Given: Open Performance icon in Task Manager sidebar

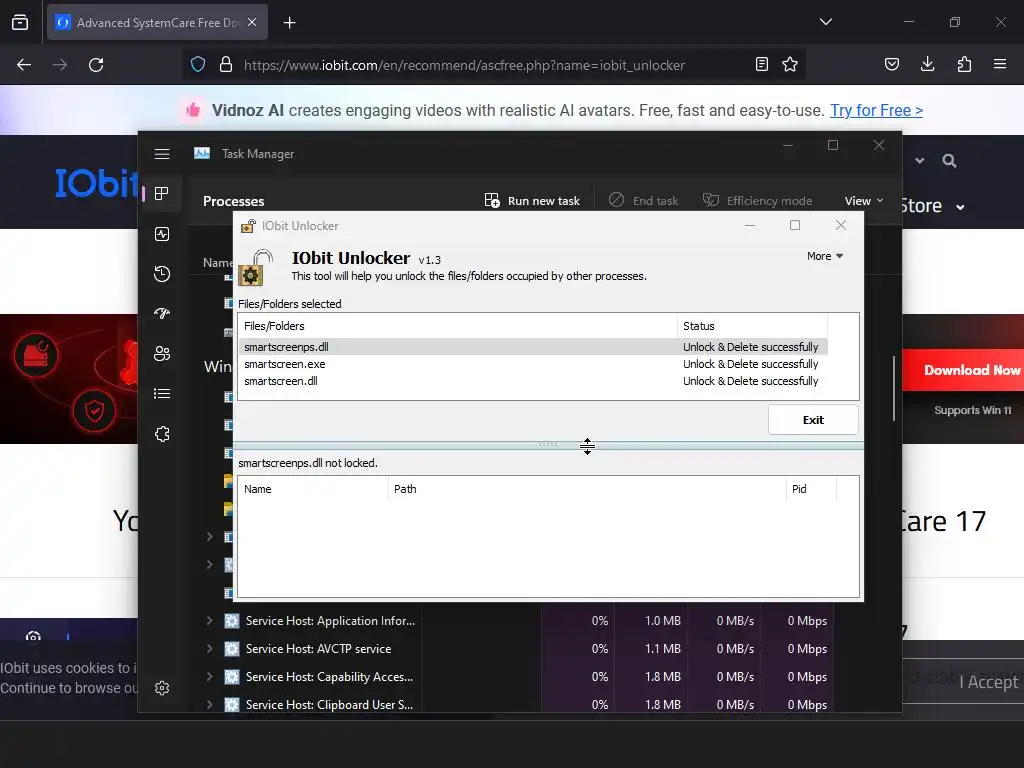Looking at the screenshot, I should click(162, 234).
